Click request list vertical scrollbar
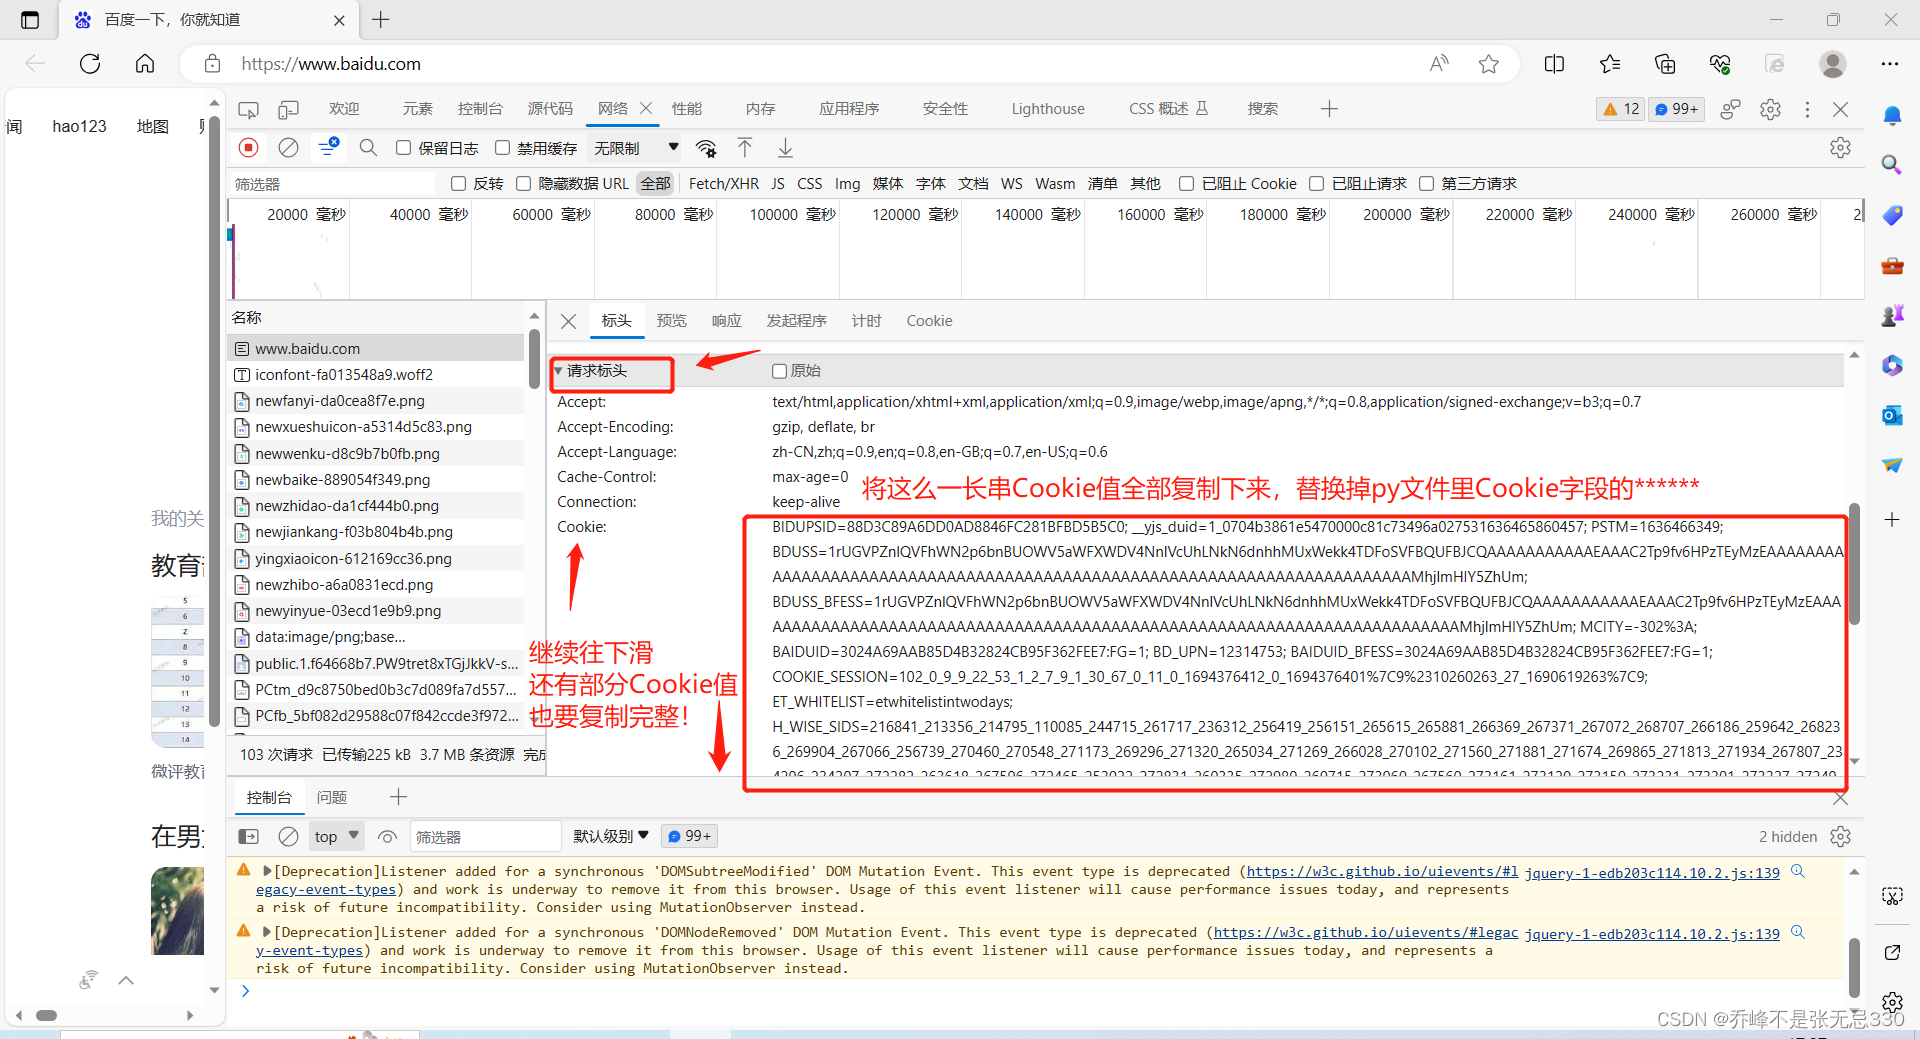Screen dimensions: 1920x1039 pyautogui.click(x=534, y=359)
